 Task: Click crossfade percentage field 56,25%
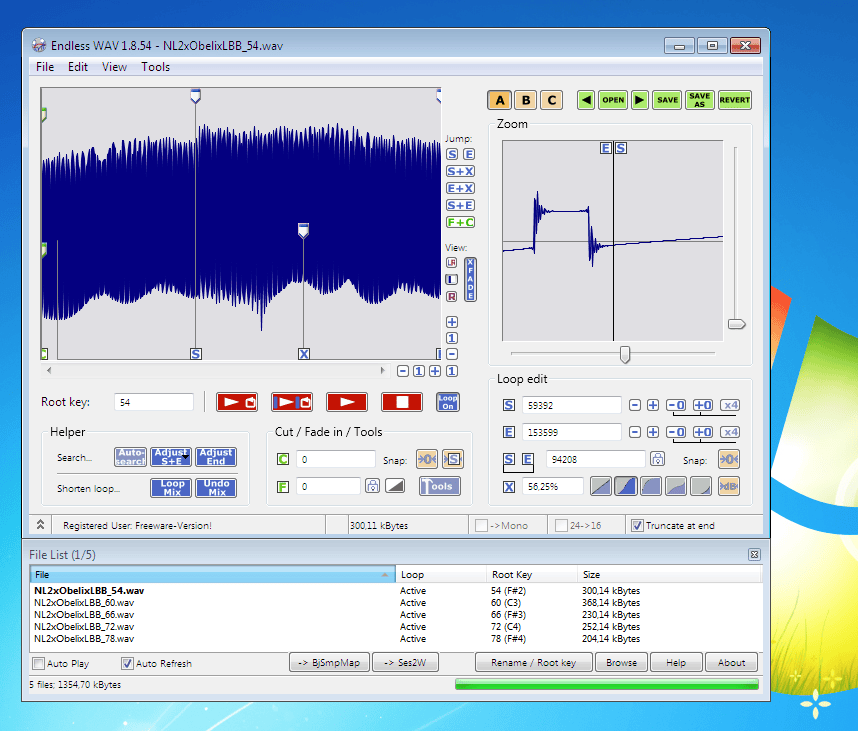coord(553,486)
